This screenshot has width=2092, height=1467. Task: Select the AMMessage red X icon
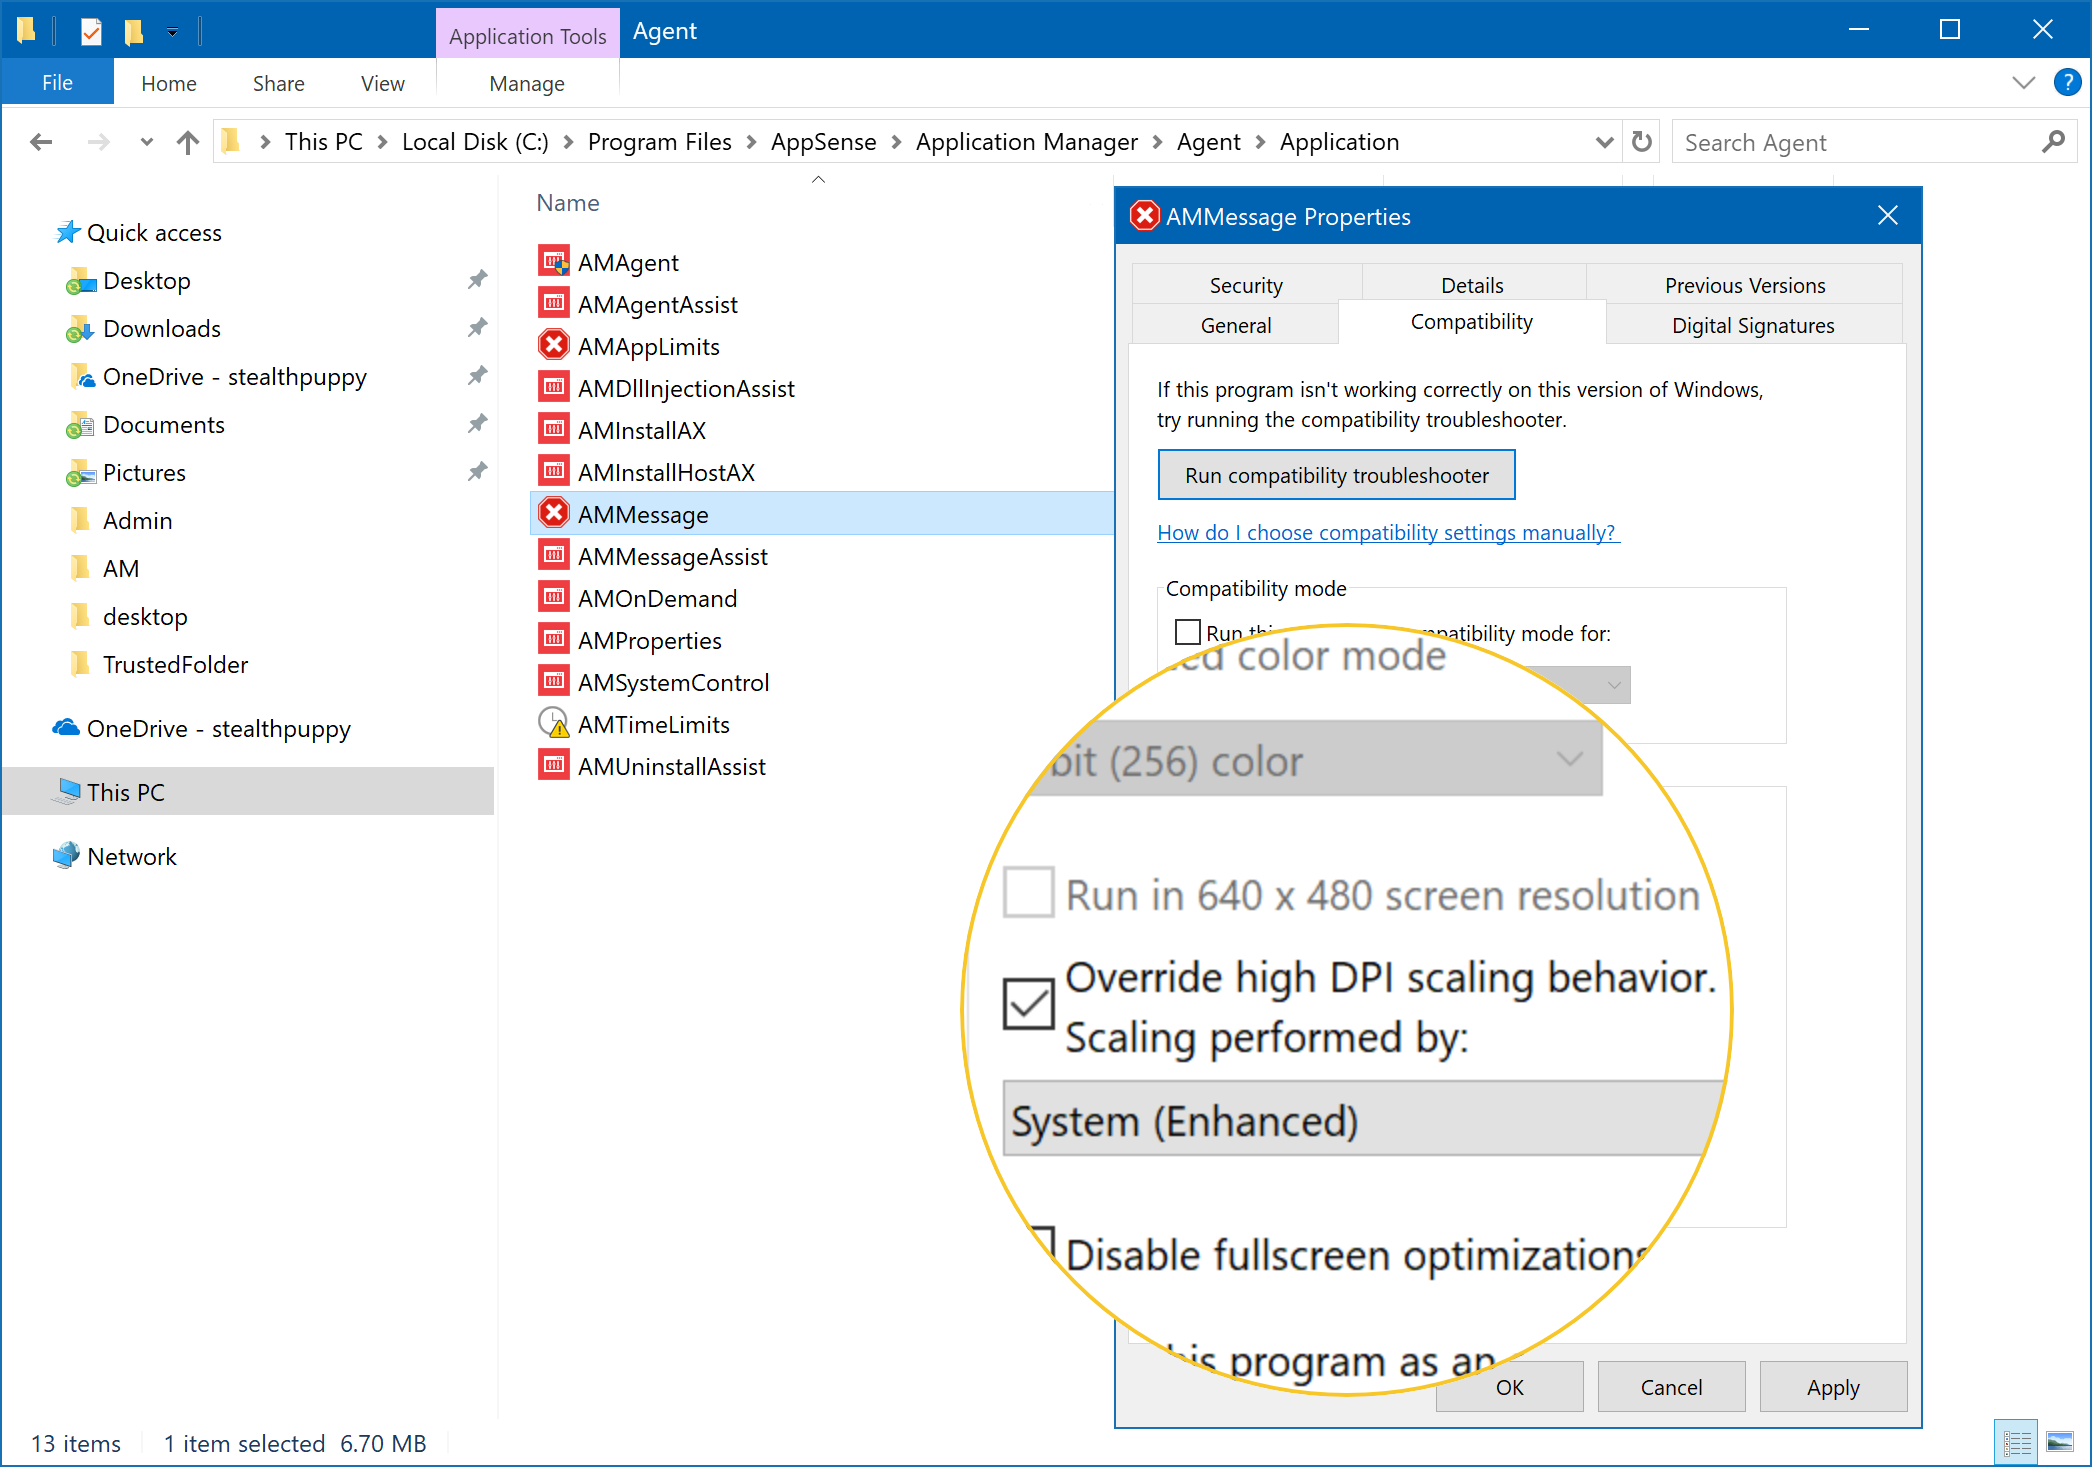(x=554, y=514)
